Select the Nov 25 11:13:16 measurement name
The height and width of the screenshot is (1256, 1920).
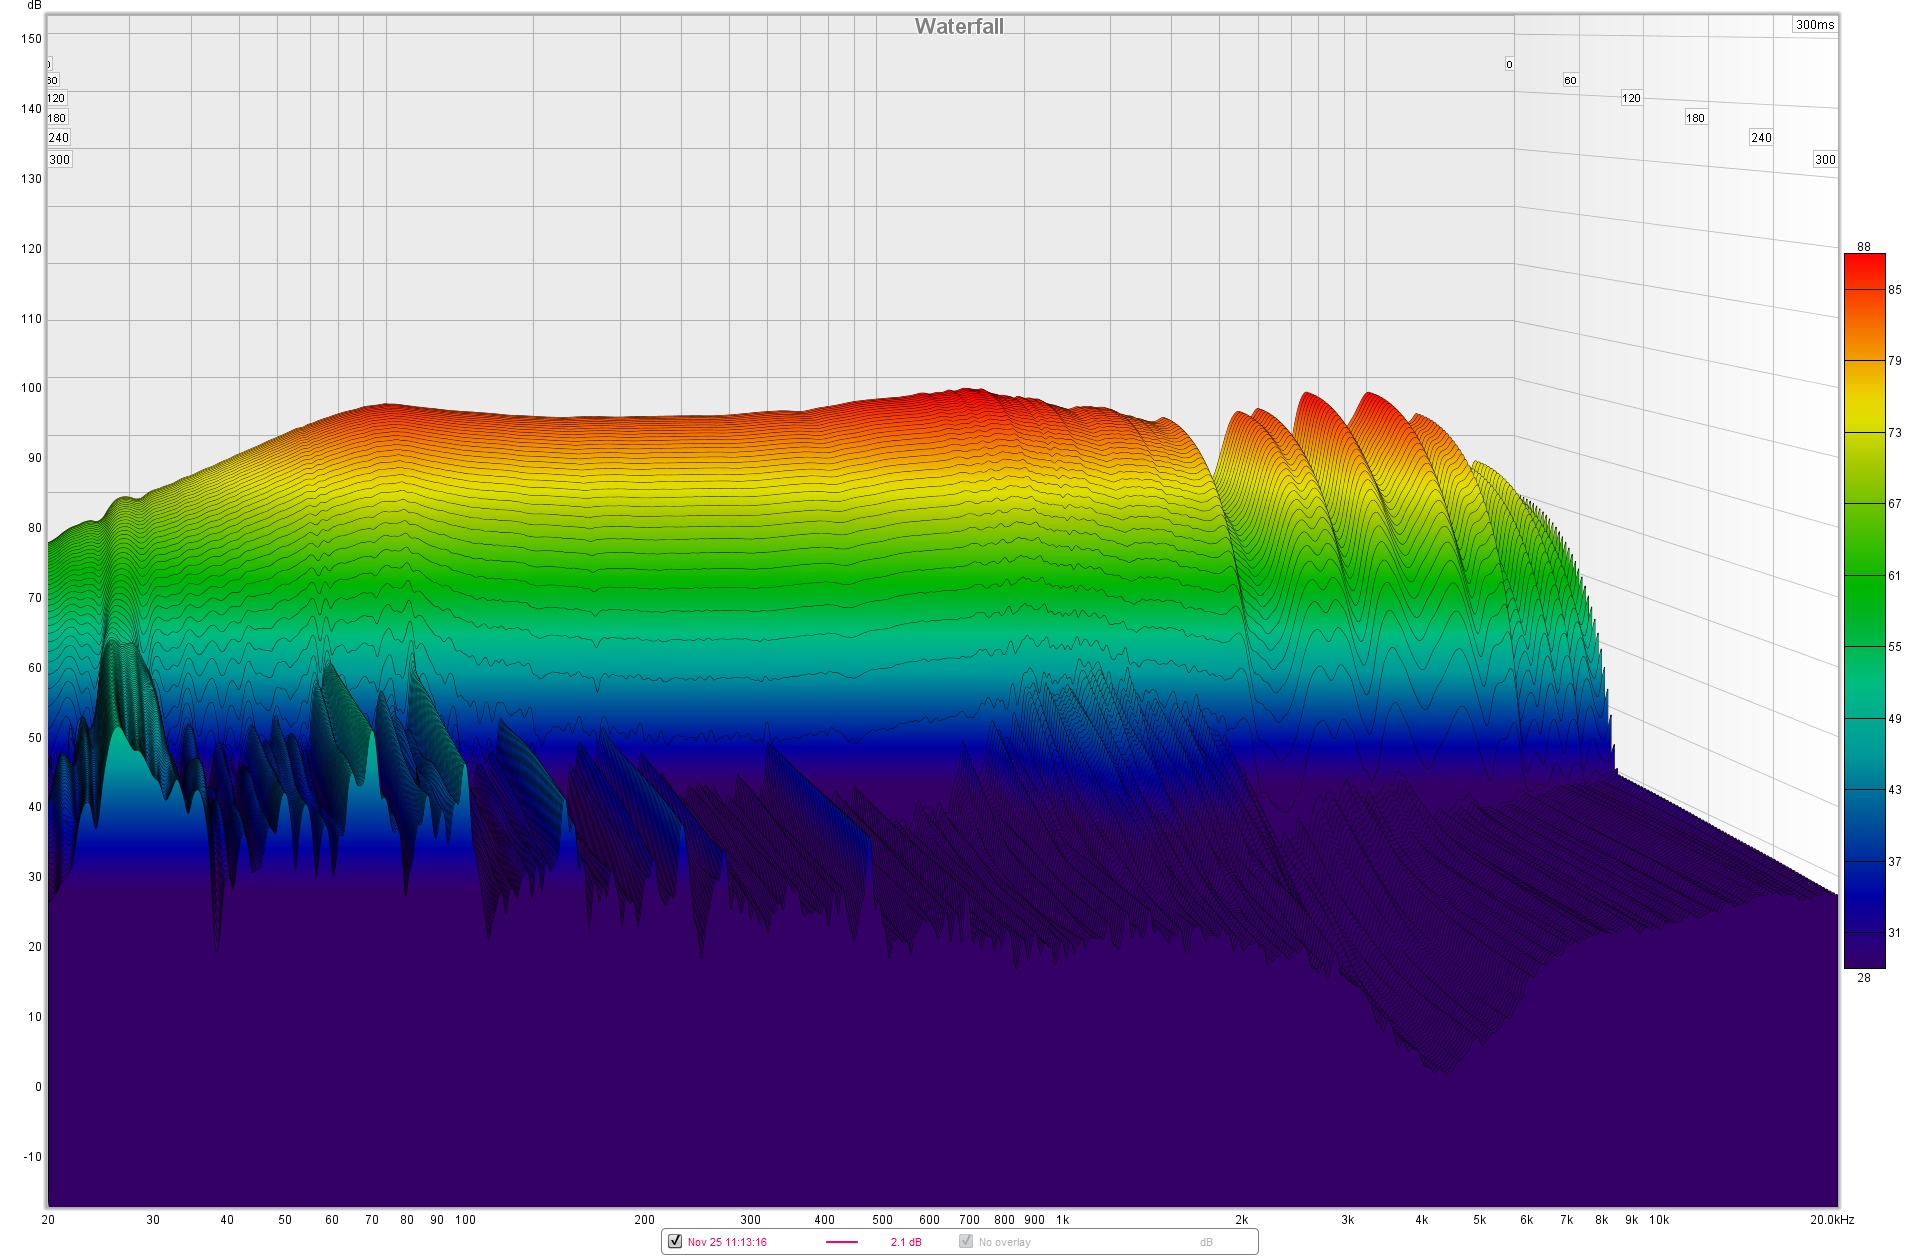click(727, 1242)
